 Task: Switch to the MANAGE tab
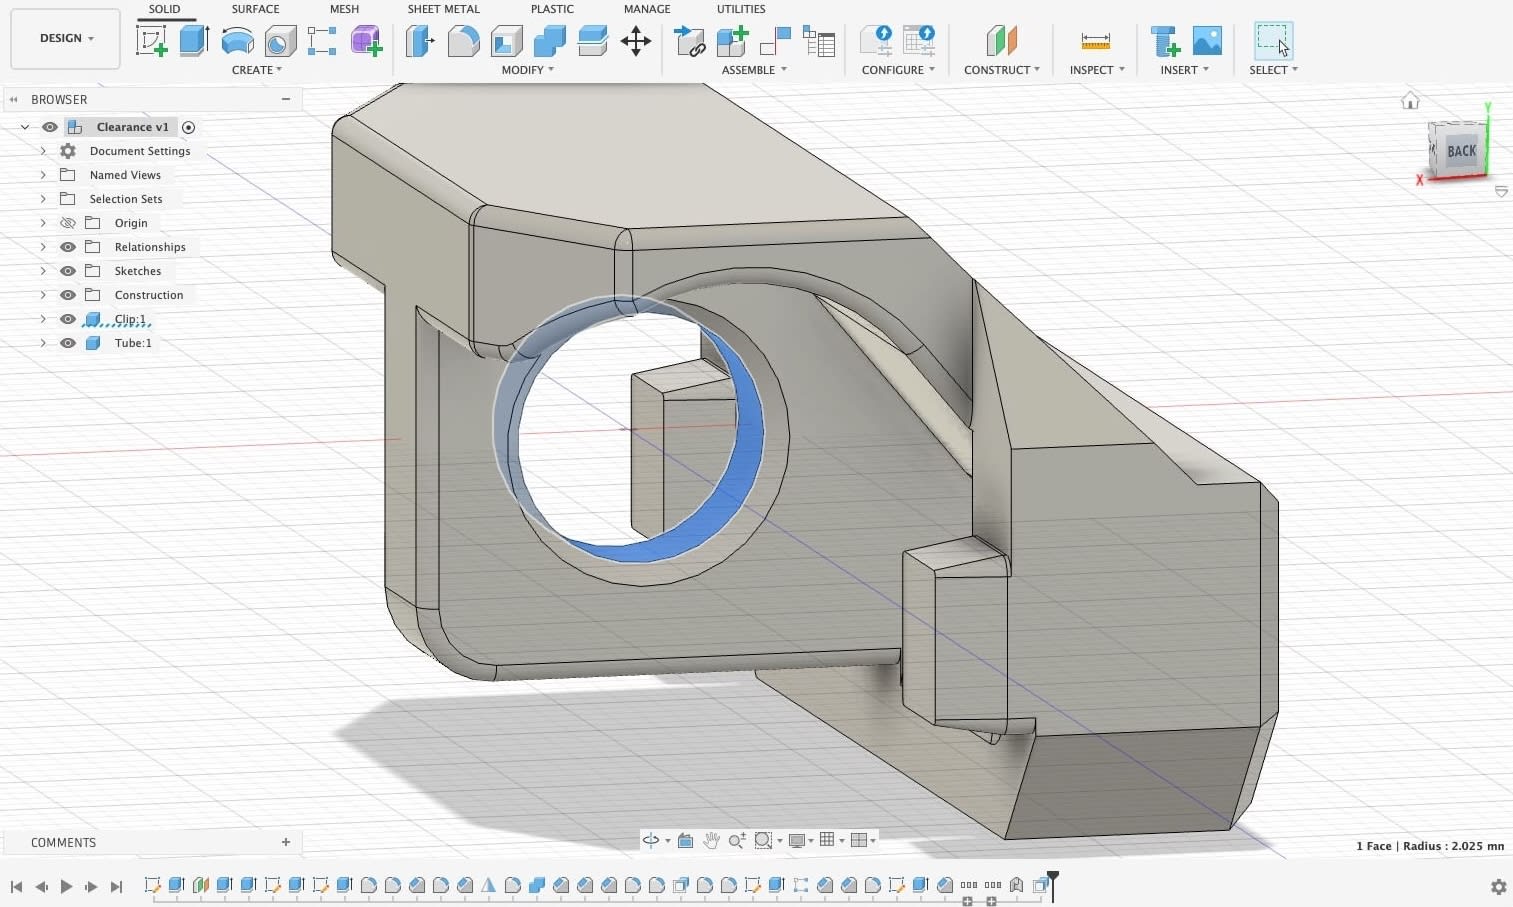[647, 9]
